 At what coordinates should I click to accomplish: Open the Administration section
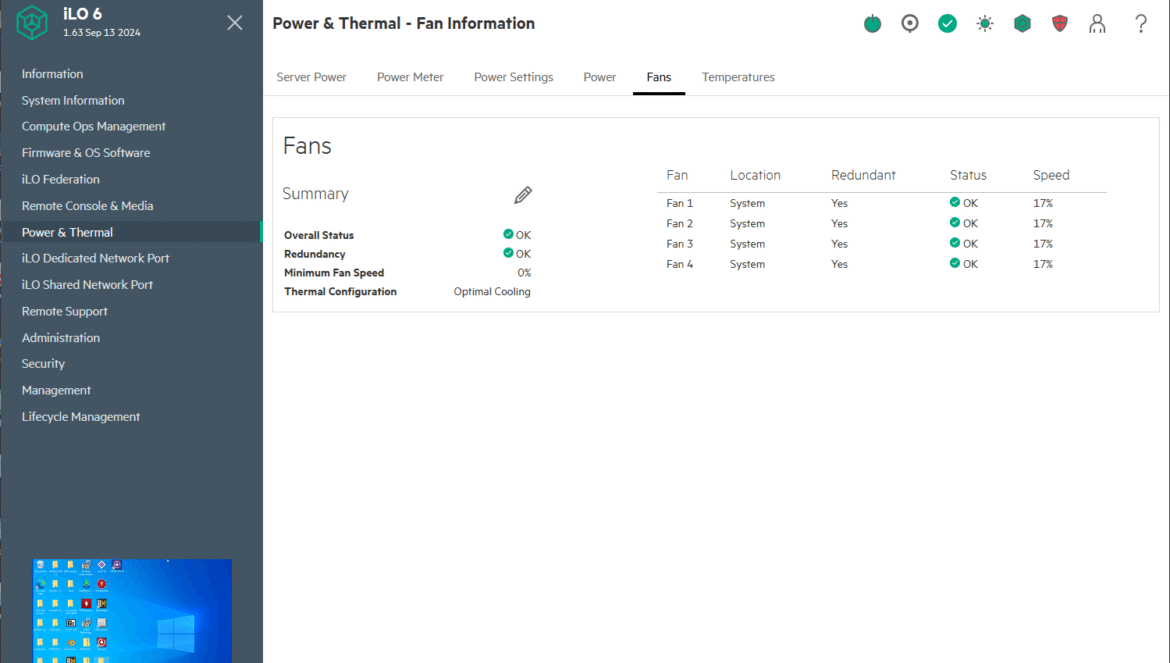pyautogui.click(x=60, y=337)
